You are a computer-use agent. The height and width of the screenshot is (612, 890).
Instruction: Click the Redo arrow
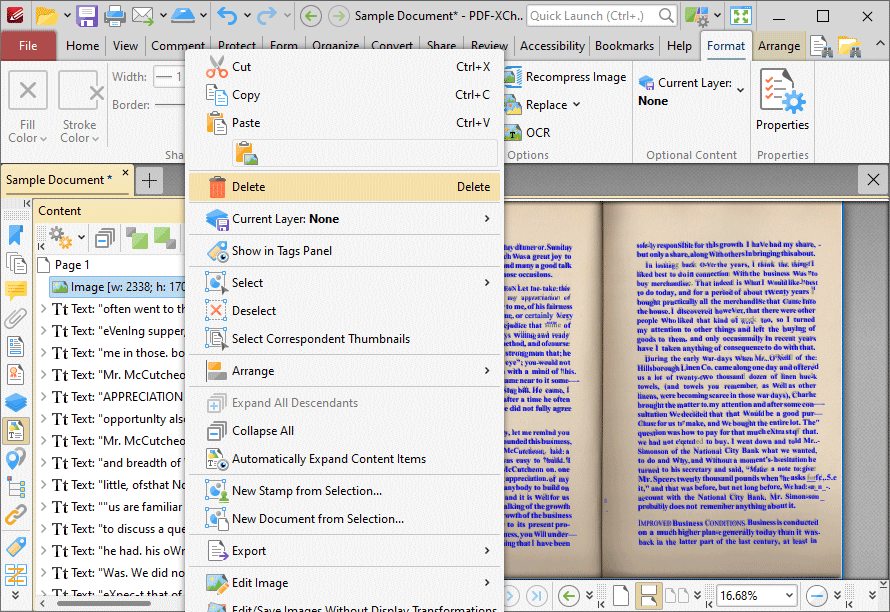click(267, 16)
